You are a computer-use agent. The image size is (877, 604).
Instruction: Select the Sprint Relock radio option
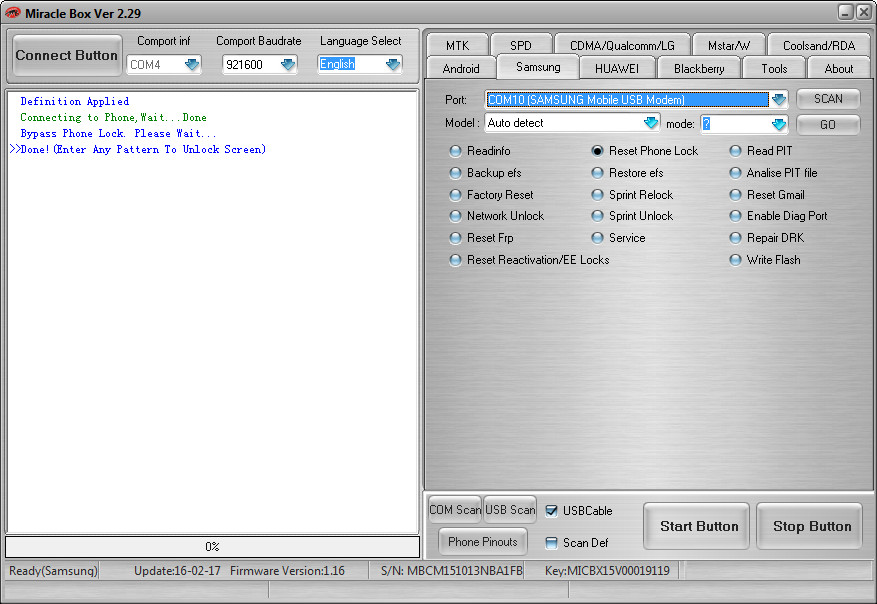597,195
